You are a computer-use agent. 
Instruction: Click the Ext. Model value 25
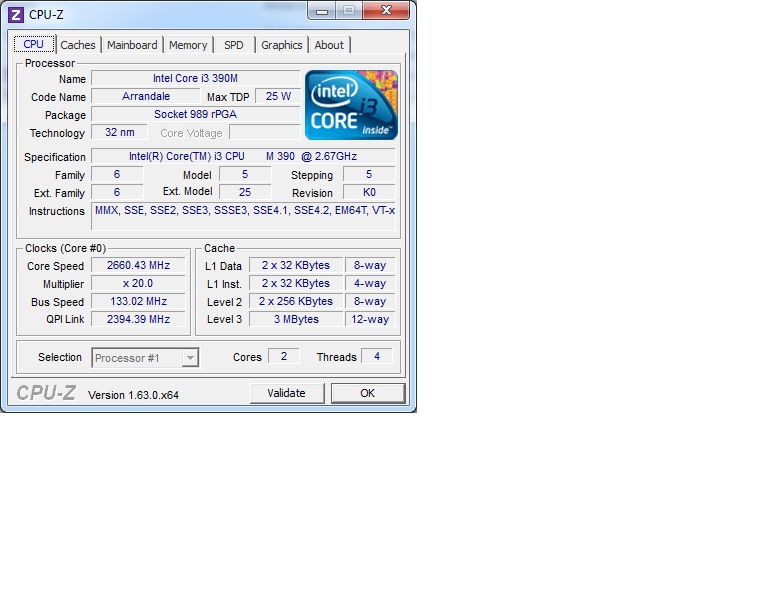[245, 192]
